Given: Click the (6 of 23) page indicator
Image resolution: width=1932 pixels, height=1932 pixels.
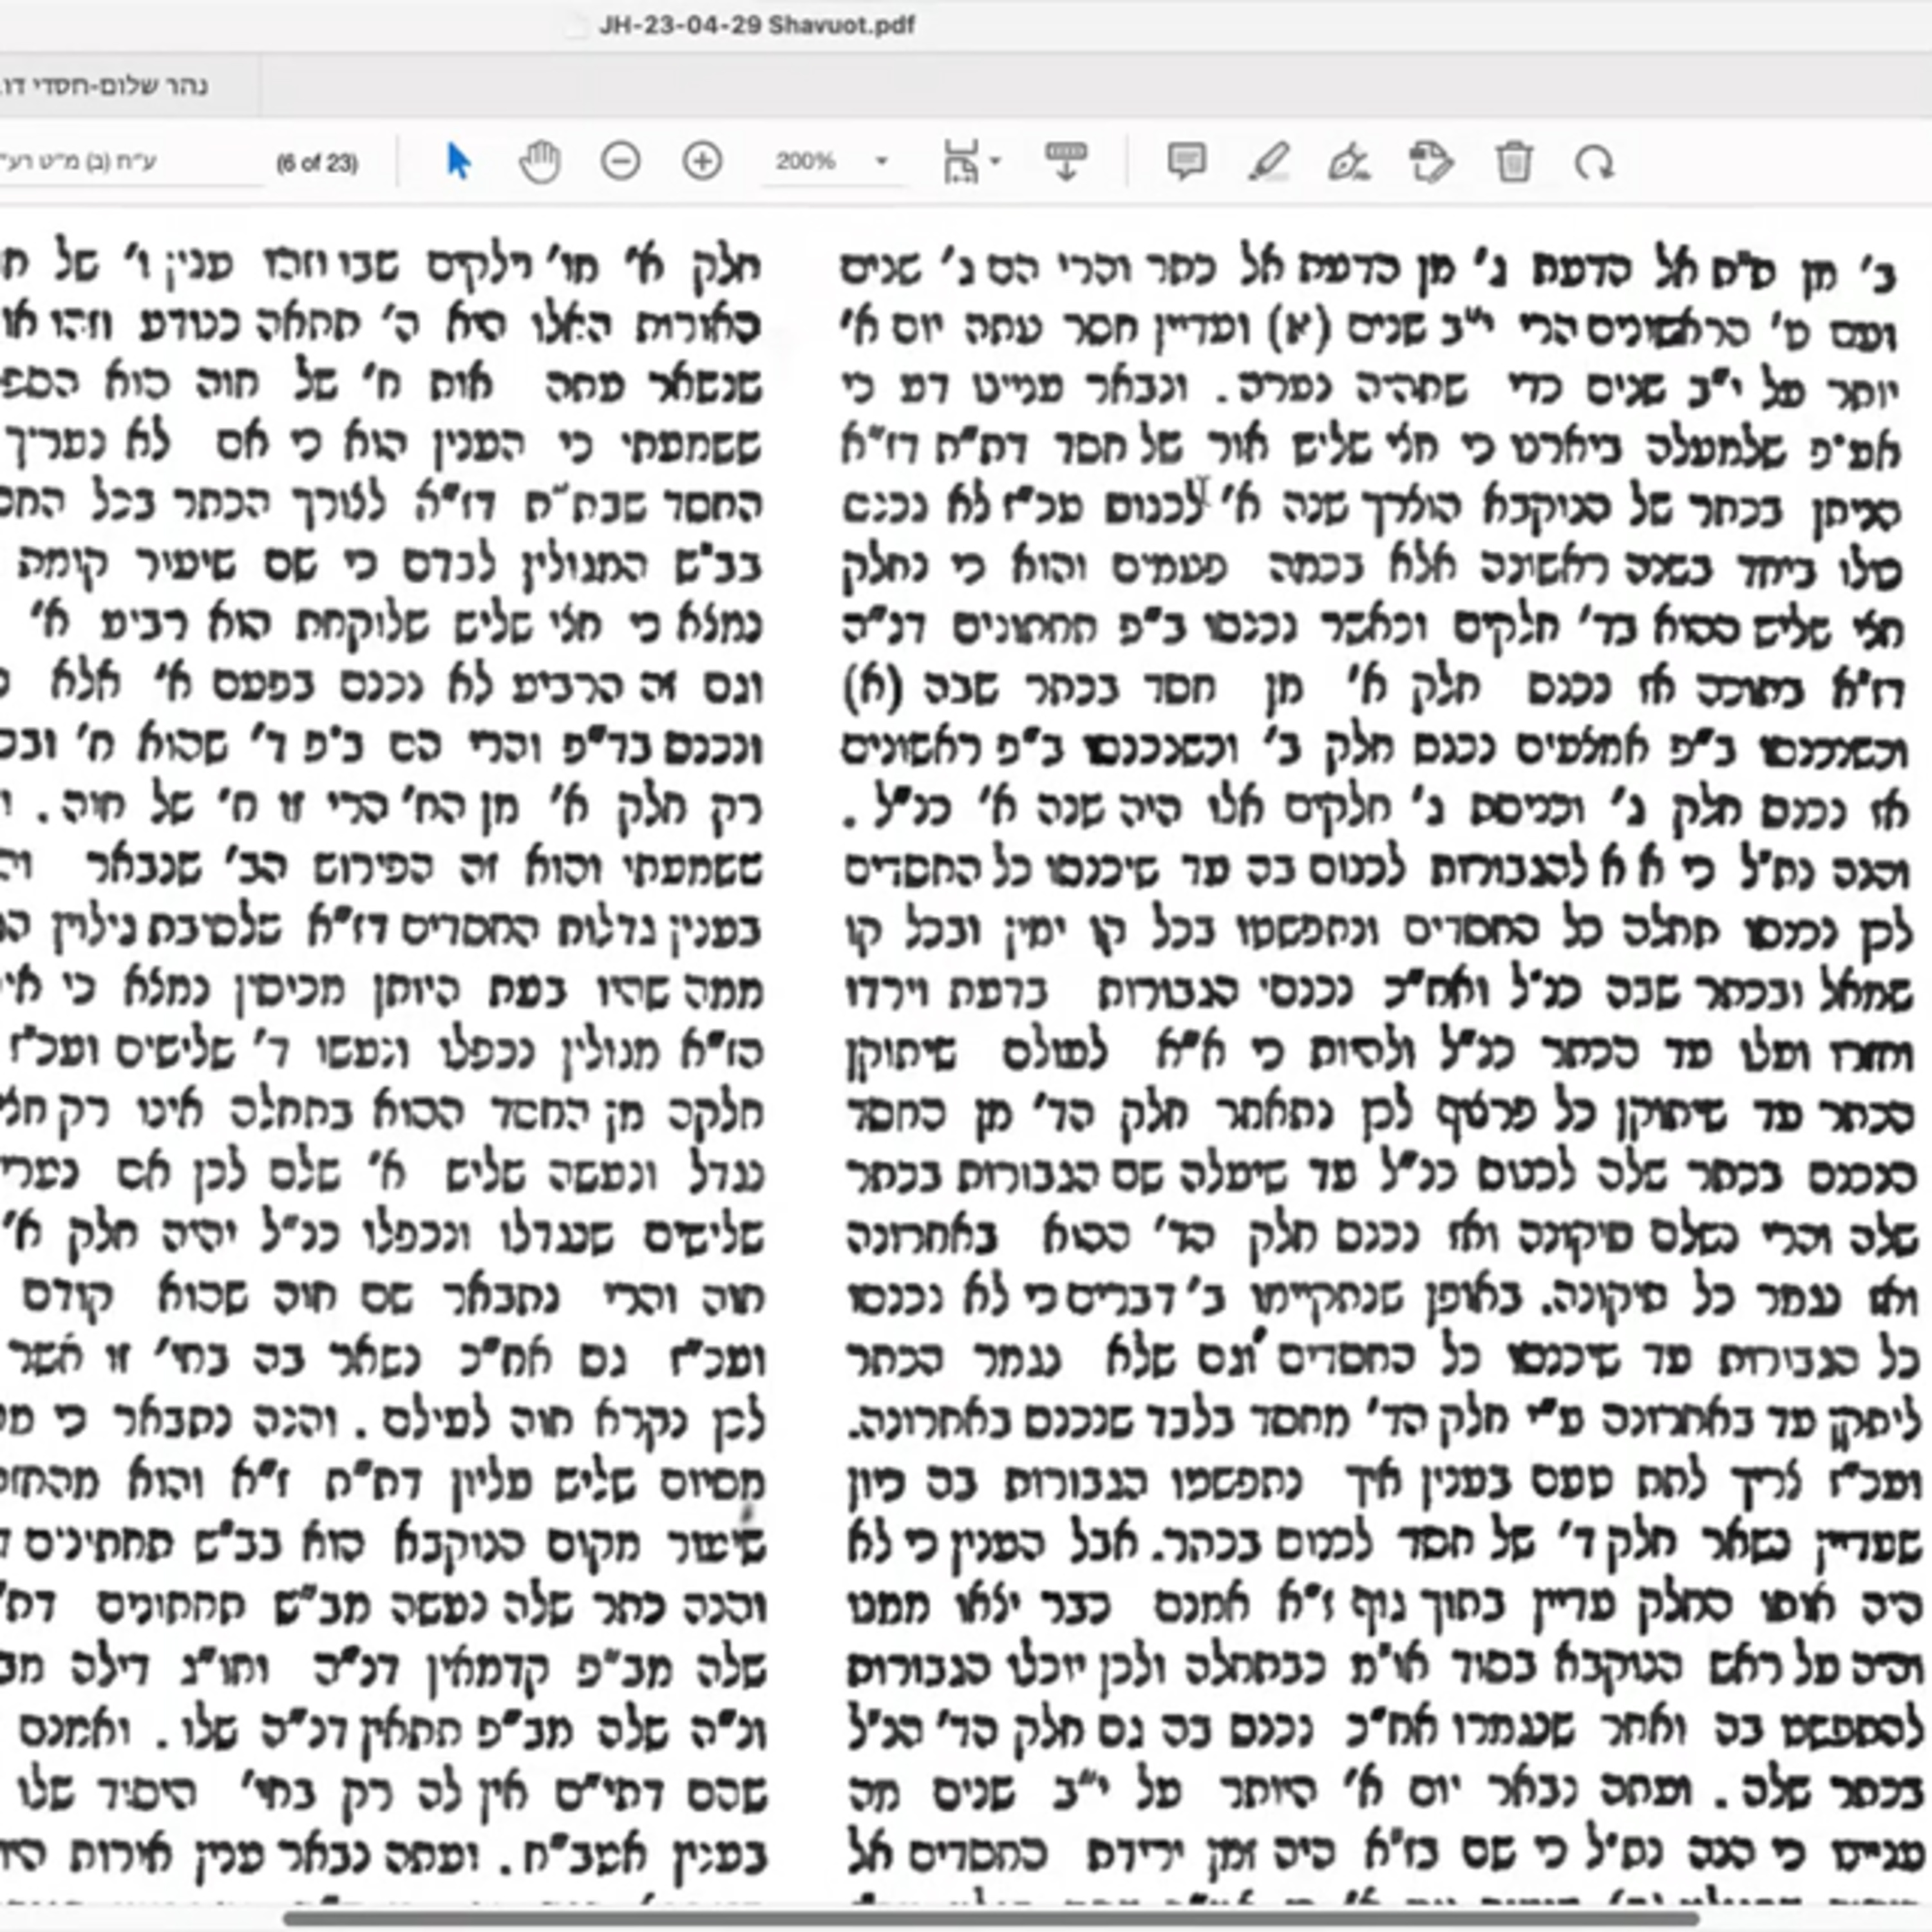Looking at the screenshot, I should pyautogui.click(x=317, y=163).
